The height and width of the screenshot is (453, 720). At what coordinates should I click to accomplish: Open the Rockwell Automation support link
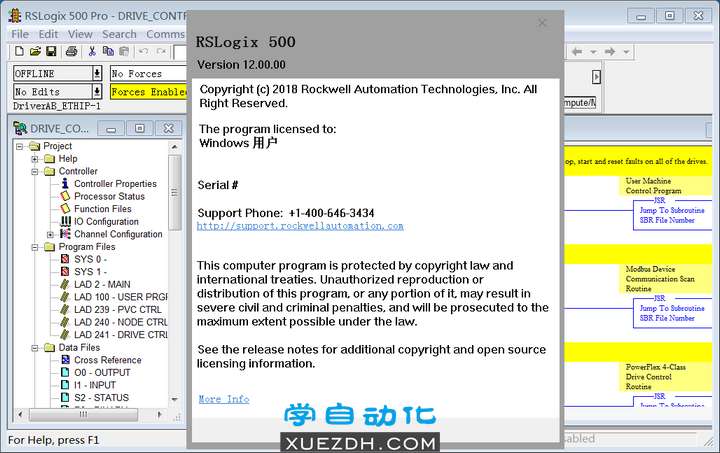coord(300,226)
